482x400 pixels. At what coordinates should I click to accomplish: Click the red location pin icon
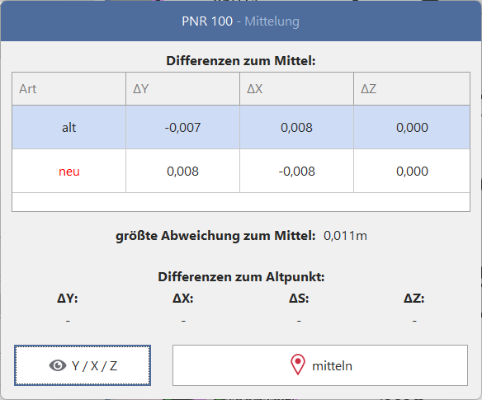tap(298, 364)
